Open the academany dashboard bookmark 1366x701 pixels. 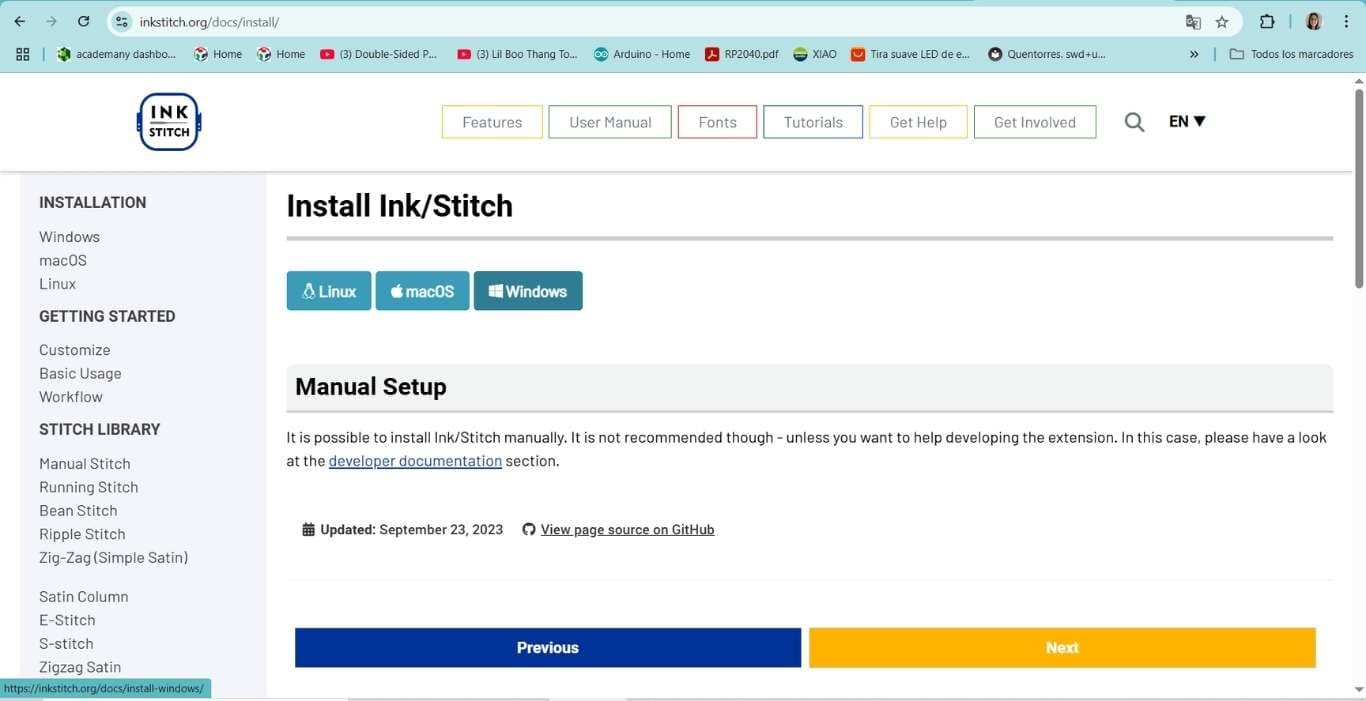coord(116,54)
